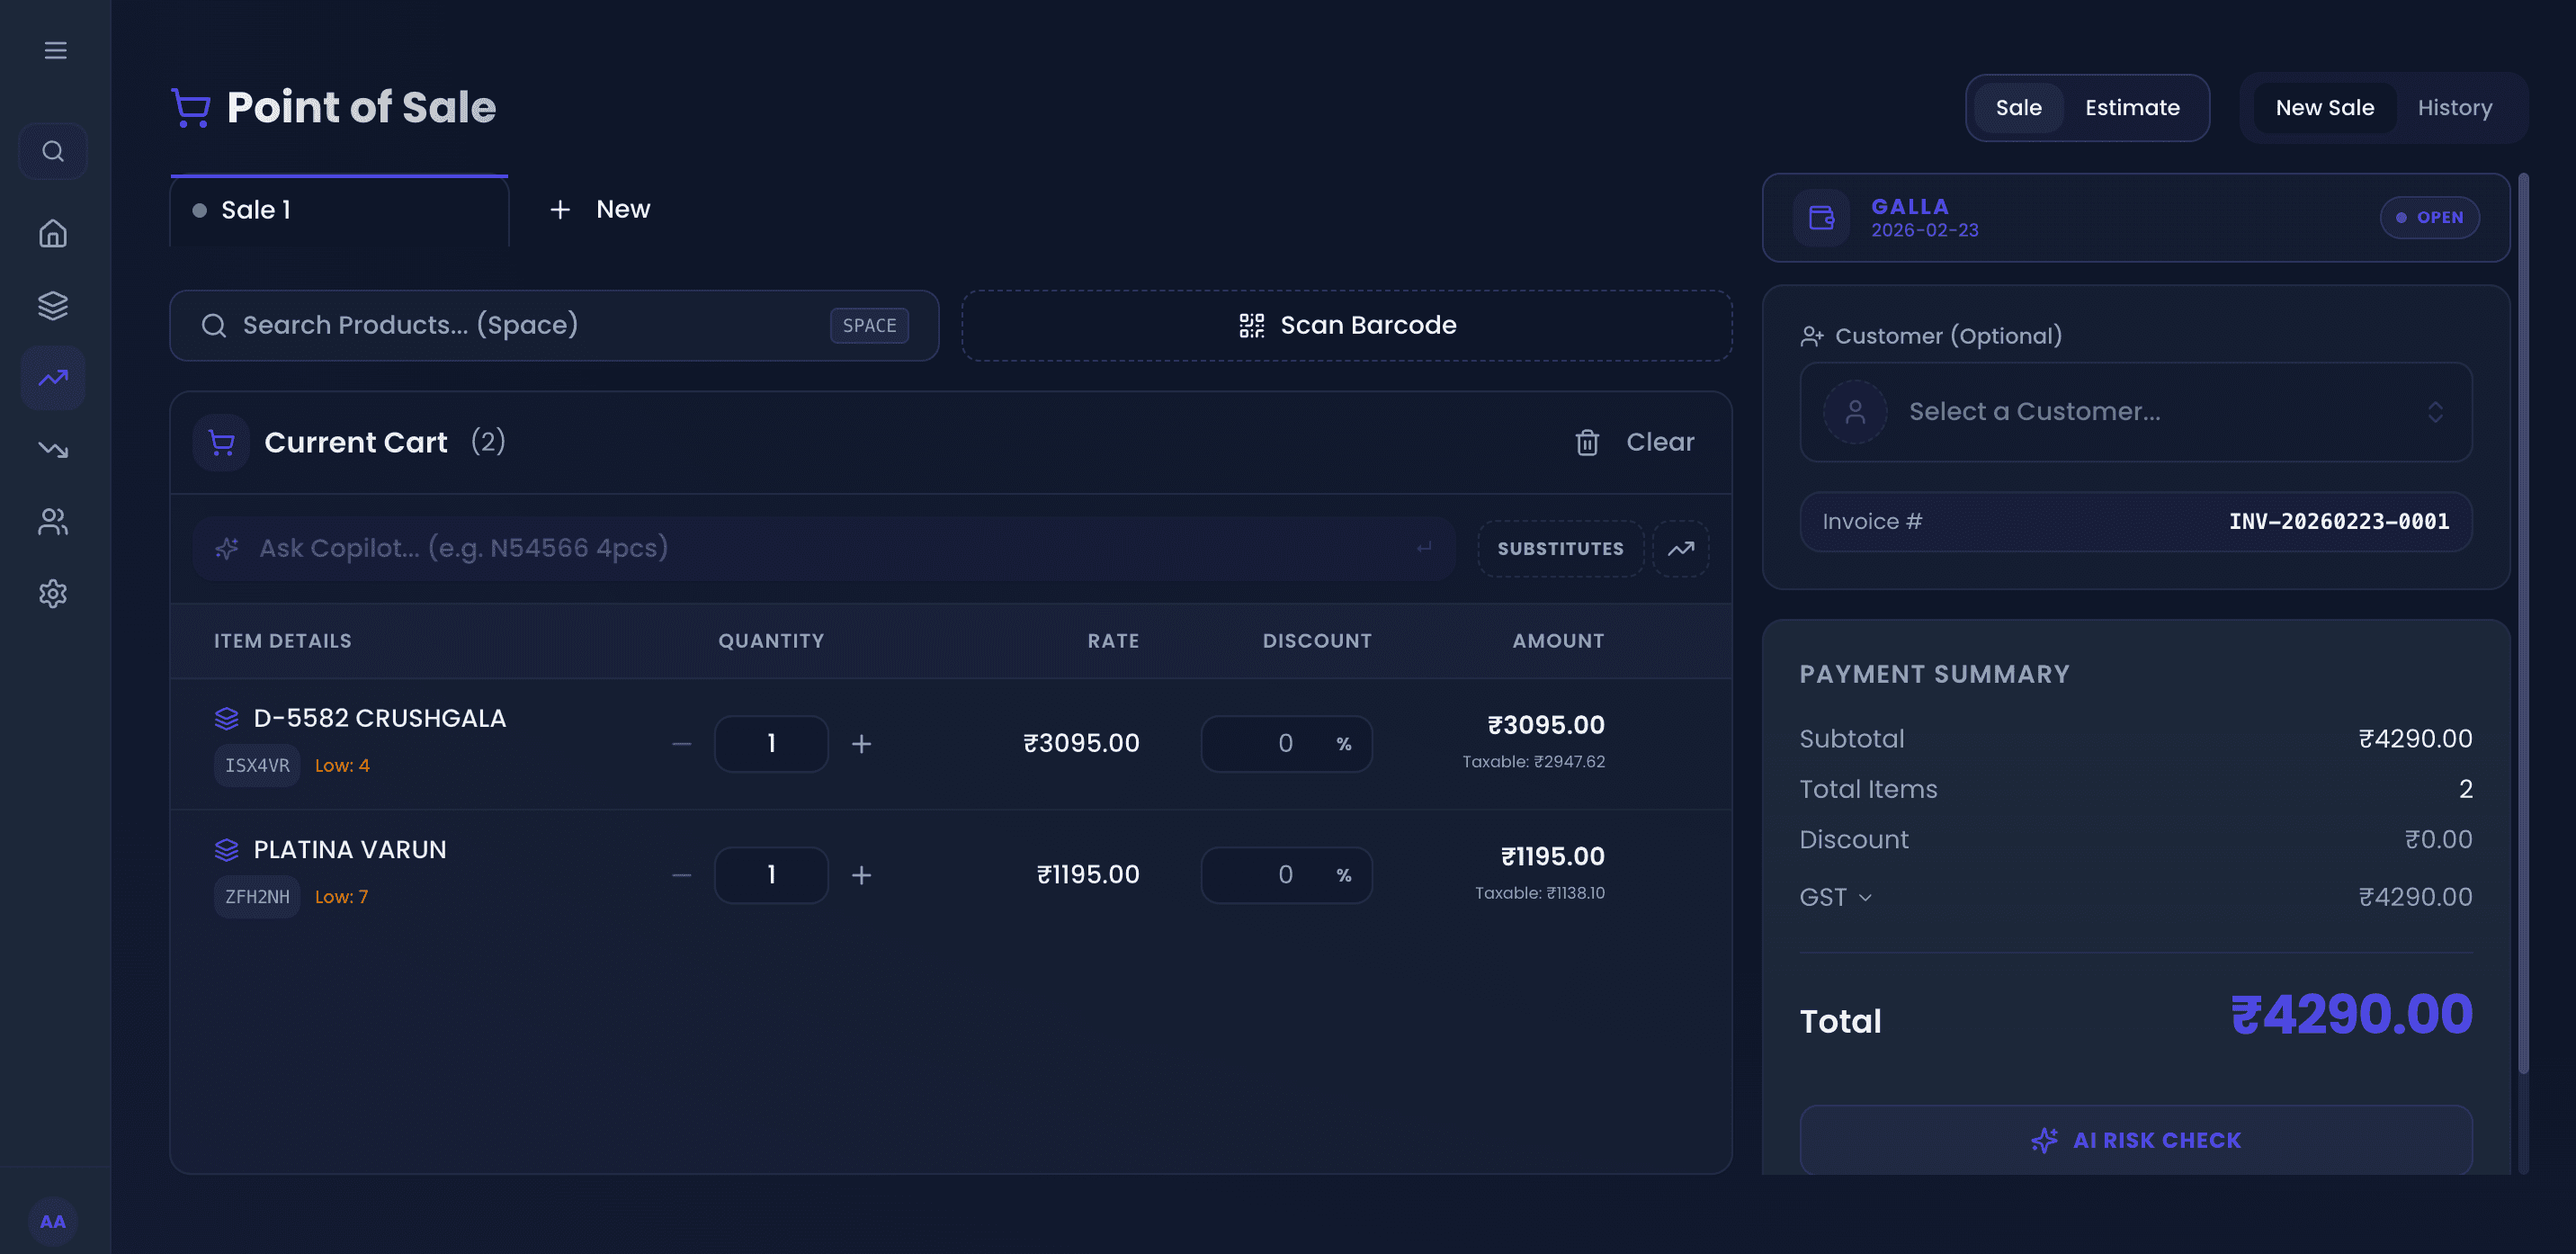2576x1254 pixels.
Task: Switch mode to Estimate
Action: pos(2132,107)
